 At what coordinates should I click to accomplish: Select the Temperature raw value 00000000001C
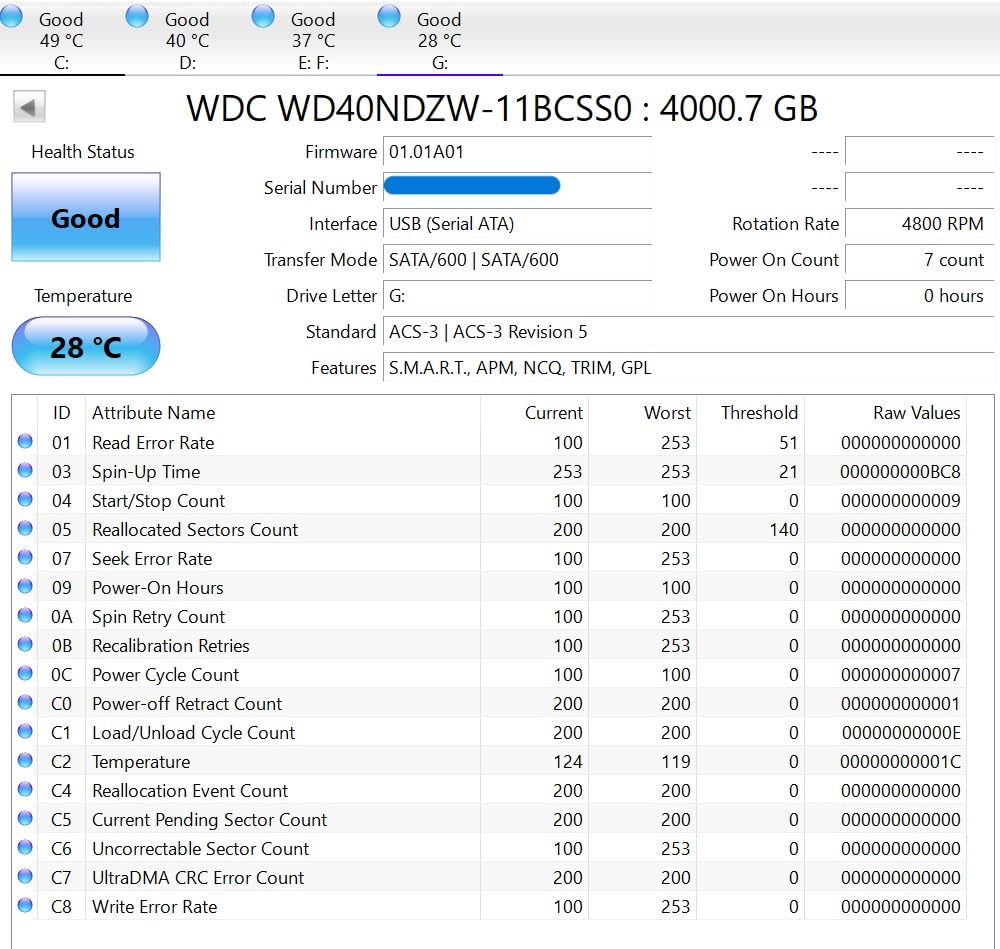coord(900,762)
